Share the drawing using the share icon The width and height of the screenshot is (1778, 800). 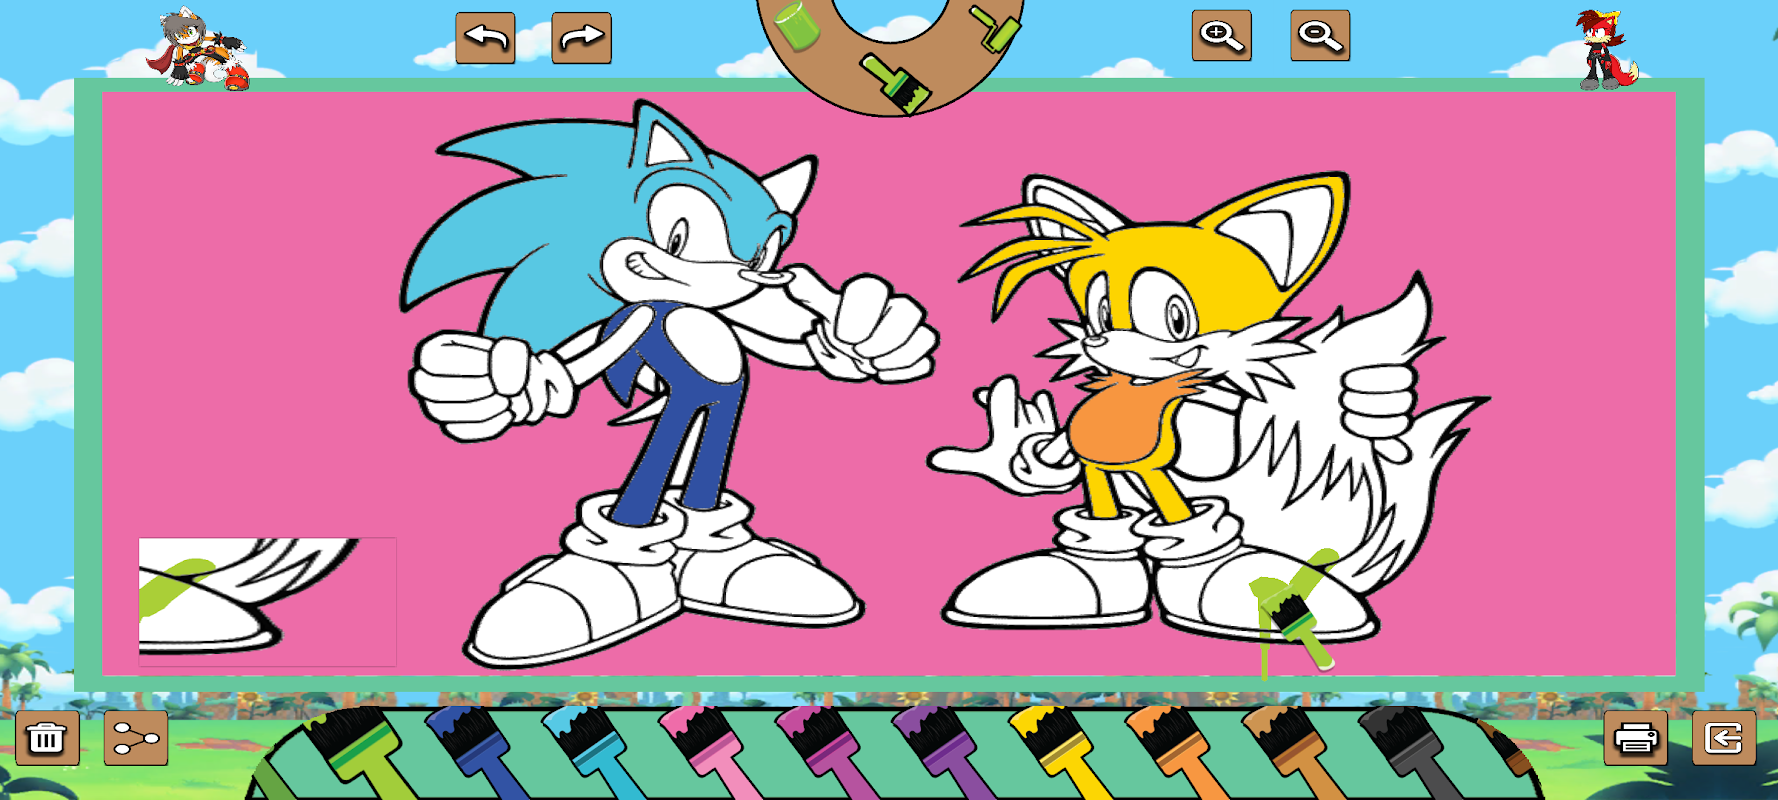coord(136,738)
